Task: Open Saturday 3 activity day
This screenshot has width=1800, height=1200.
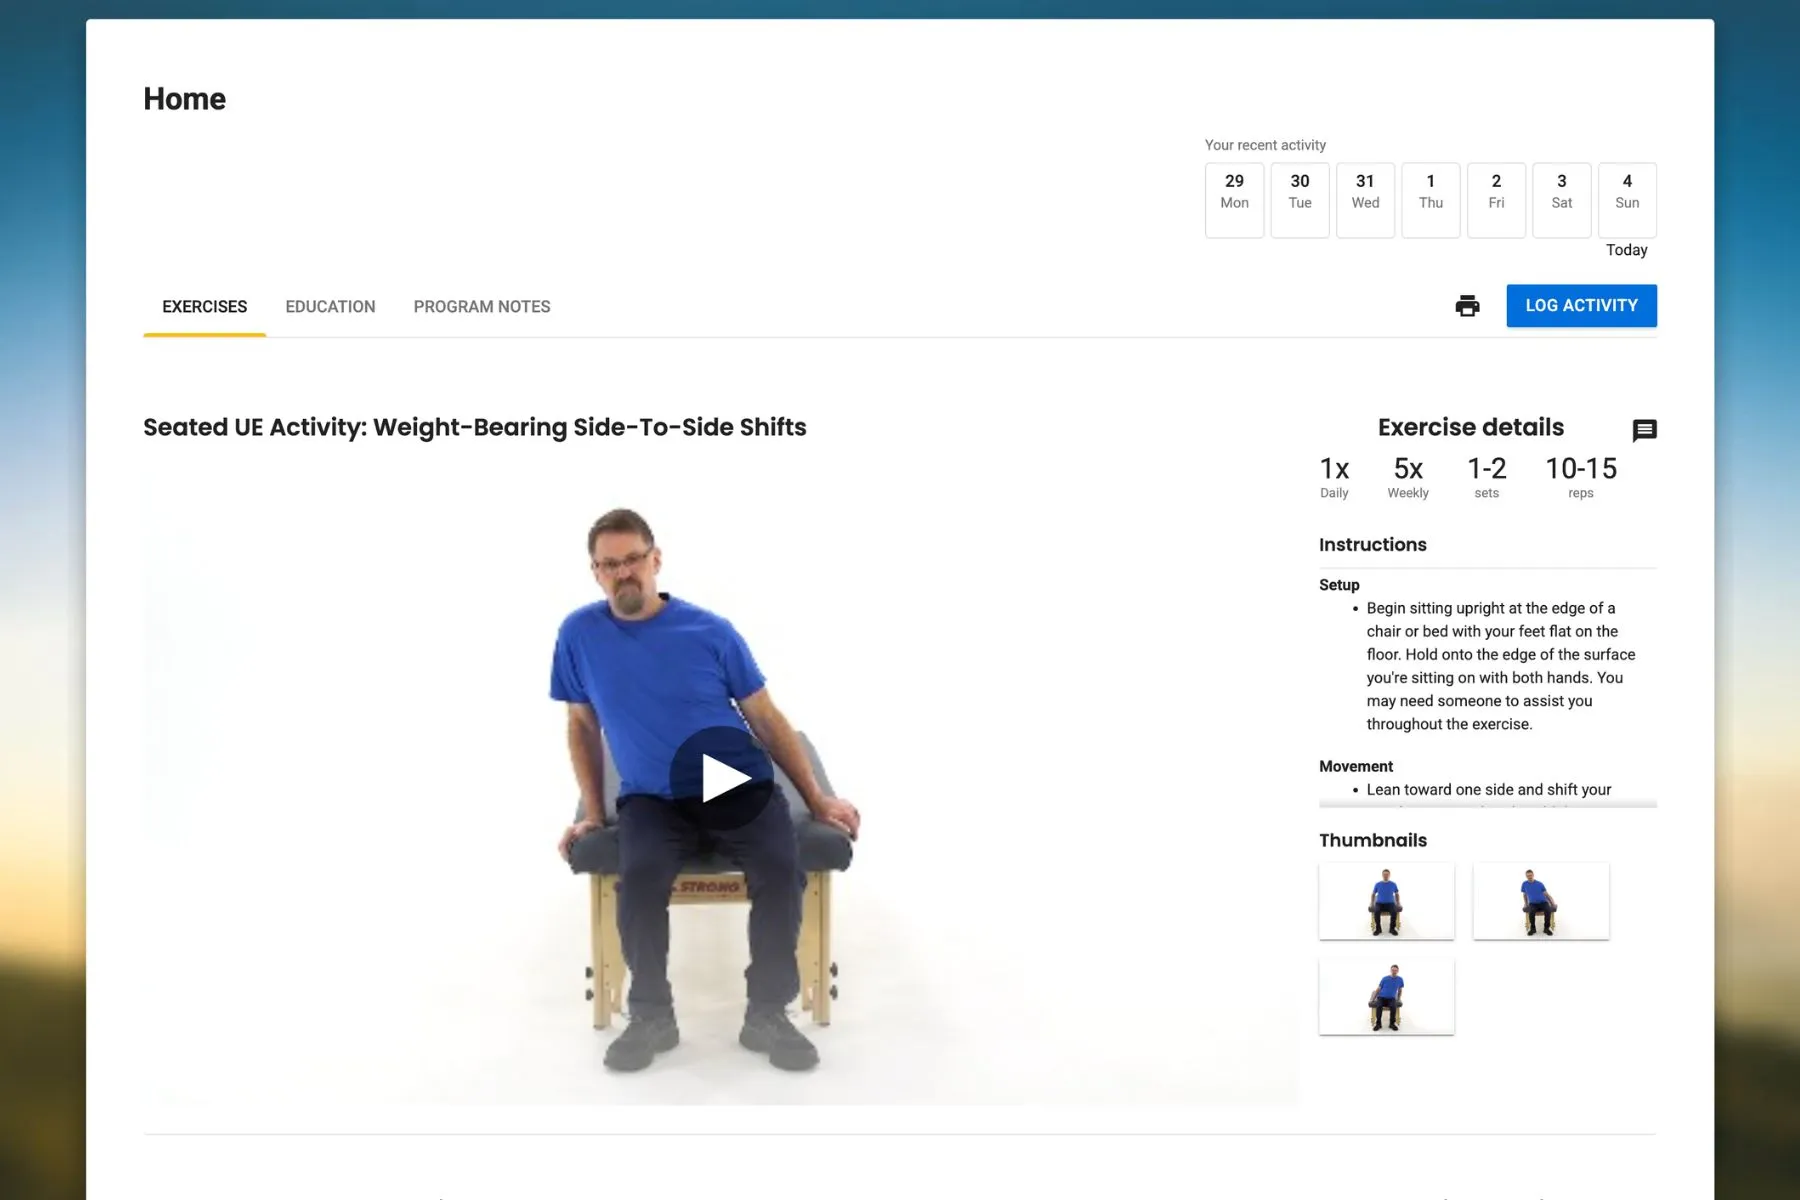Action: coord(1561,200)
